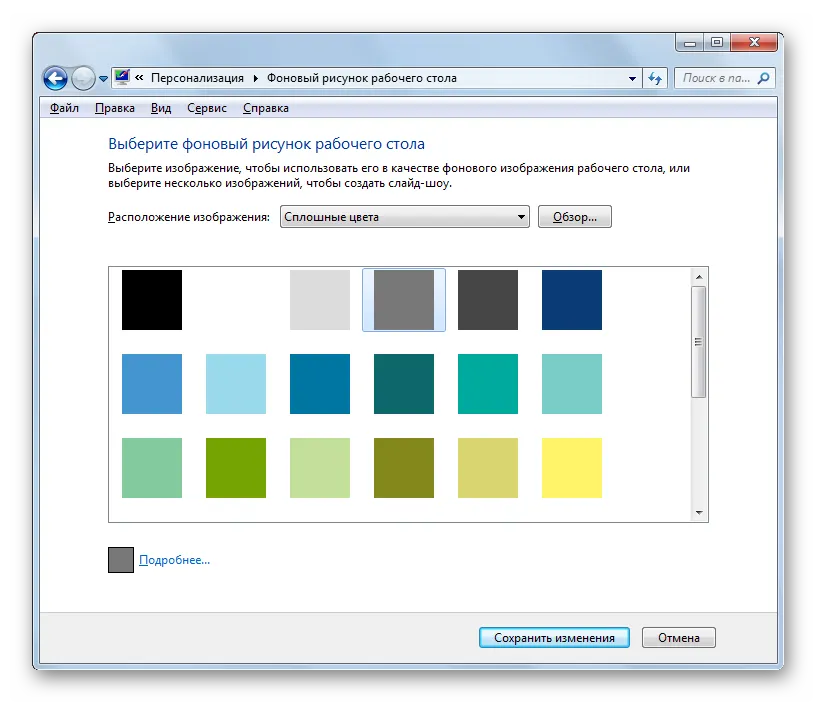Click the refresh arrows icon beside address bar
Viewport: 817px width, 703px height.
pos(655,79)
